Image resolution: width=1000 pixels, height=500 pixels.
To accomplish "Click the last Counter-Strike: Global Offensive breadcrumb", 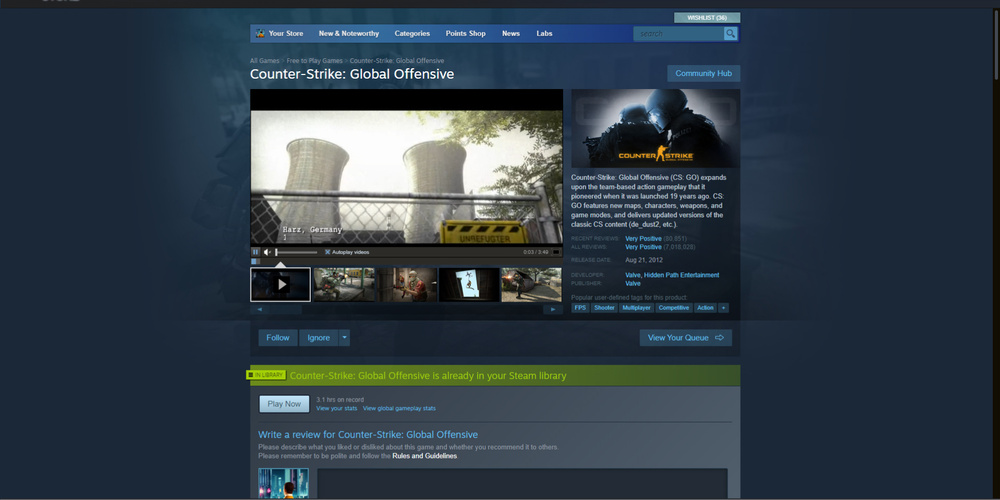I will (397, 61).
